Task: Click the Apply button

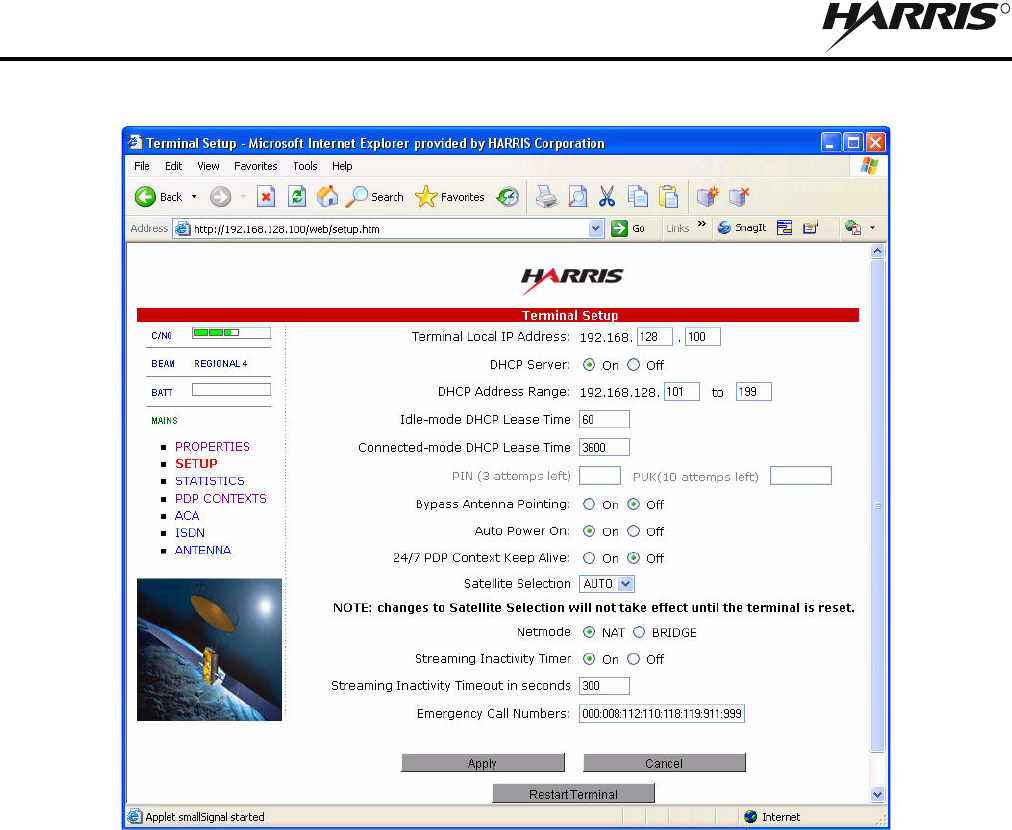Action: coord(483,763)
